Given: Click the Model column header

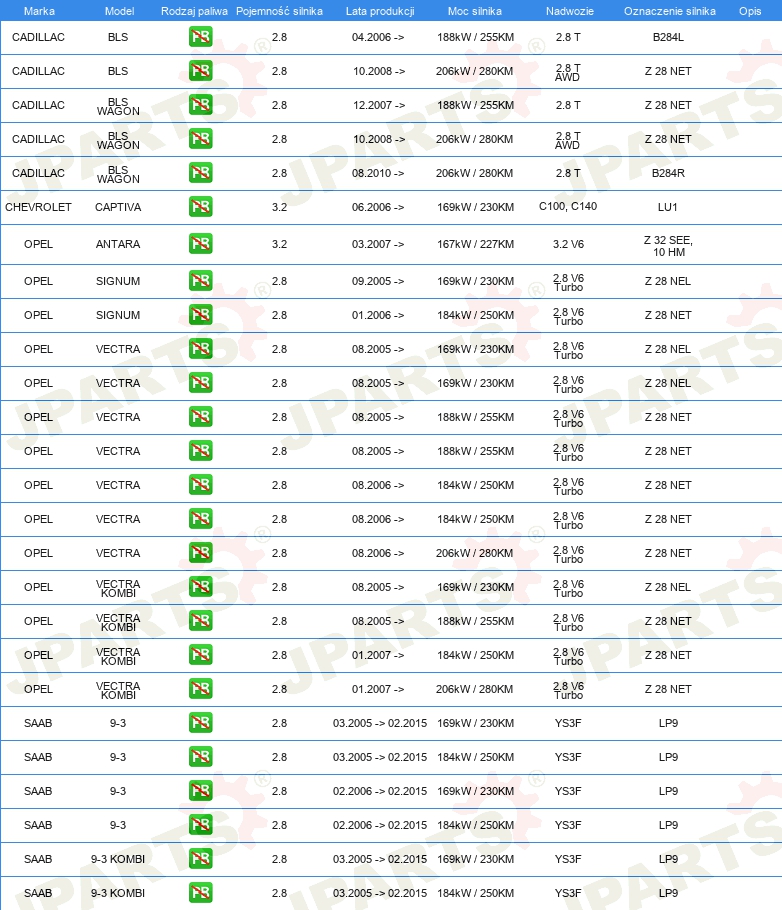Looking at the screenshot, I should pos(119,11).
